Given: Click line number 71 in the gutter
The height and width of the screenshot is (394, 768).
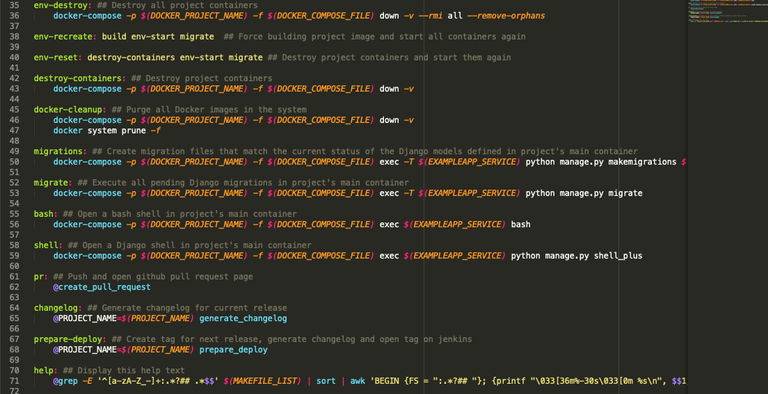Looking at the screenshot, I should click(14, 381).
